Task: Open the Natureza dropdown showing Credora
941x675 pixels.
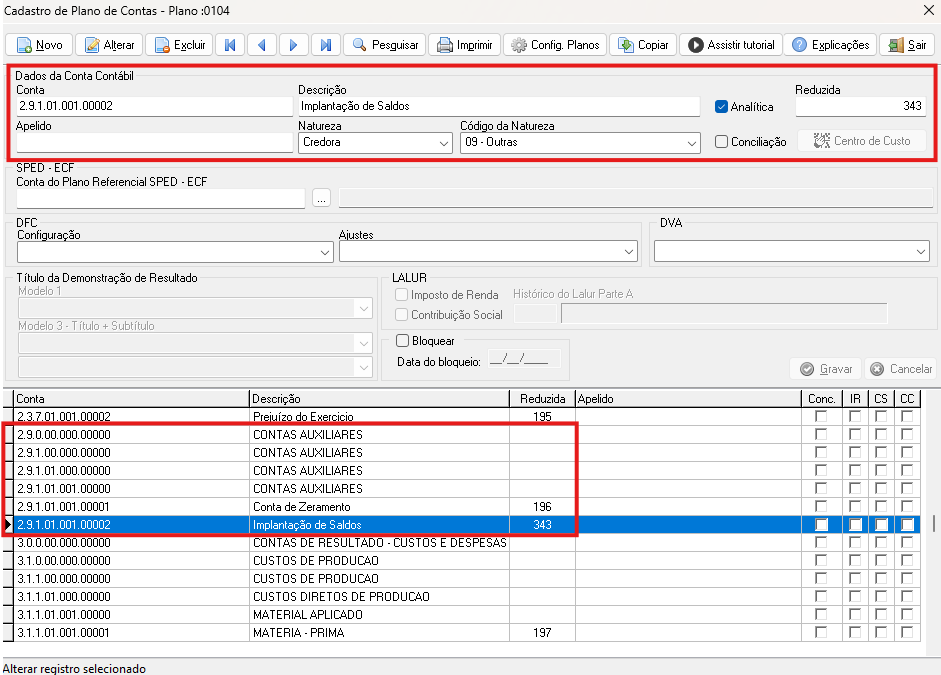Action: pos(375,143)
